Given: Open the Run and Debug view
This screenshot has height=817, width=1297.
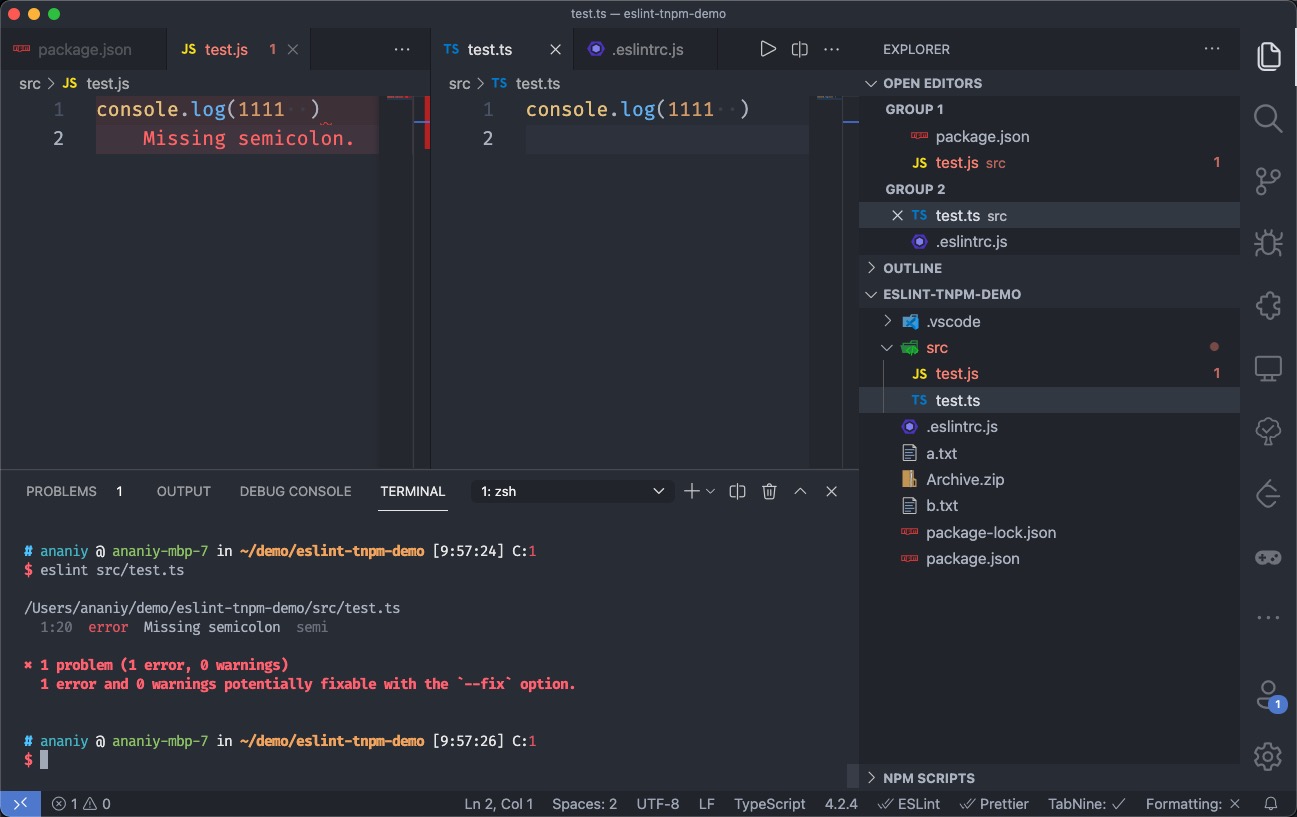Looking at the screenshot, I should coord(1268,243).
